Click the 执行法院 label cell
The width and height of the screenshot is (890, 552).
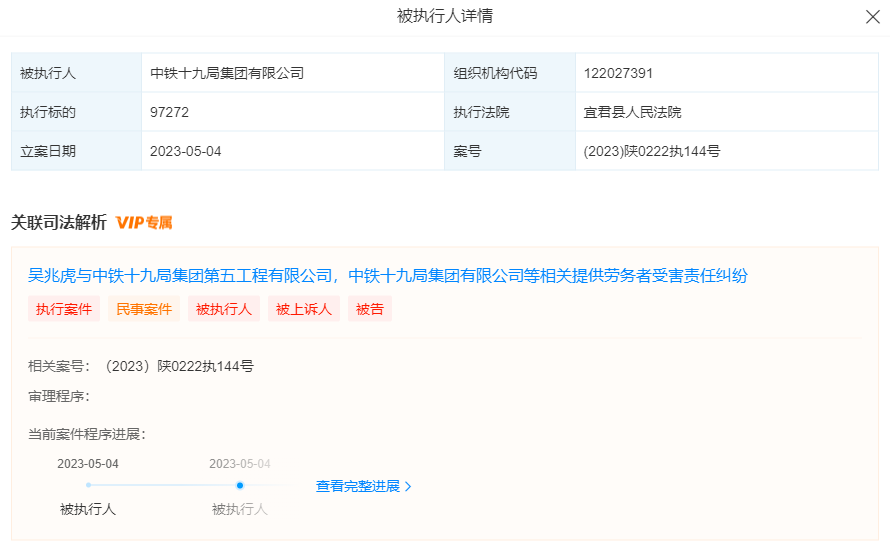tap(510, 112)
